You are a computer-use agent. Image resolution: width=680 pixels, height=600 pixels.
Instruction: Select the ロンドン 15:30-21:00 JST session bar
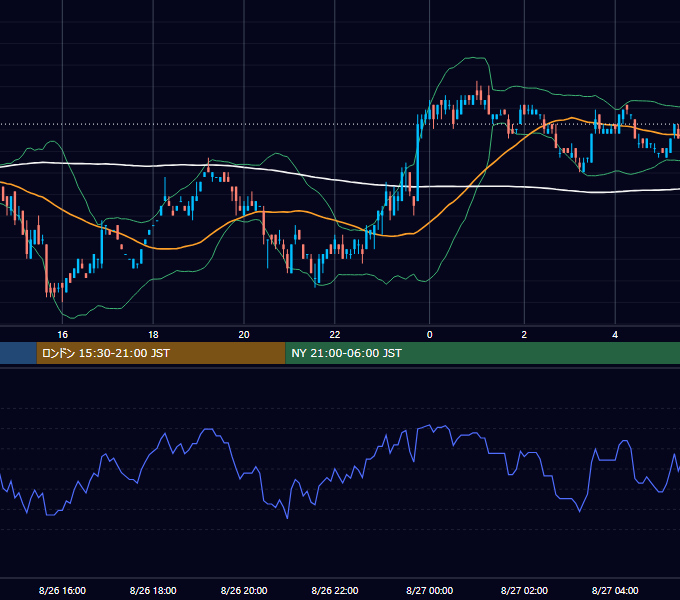[161, 353]
